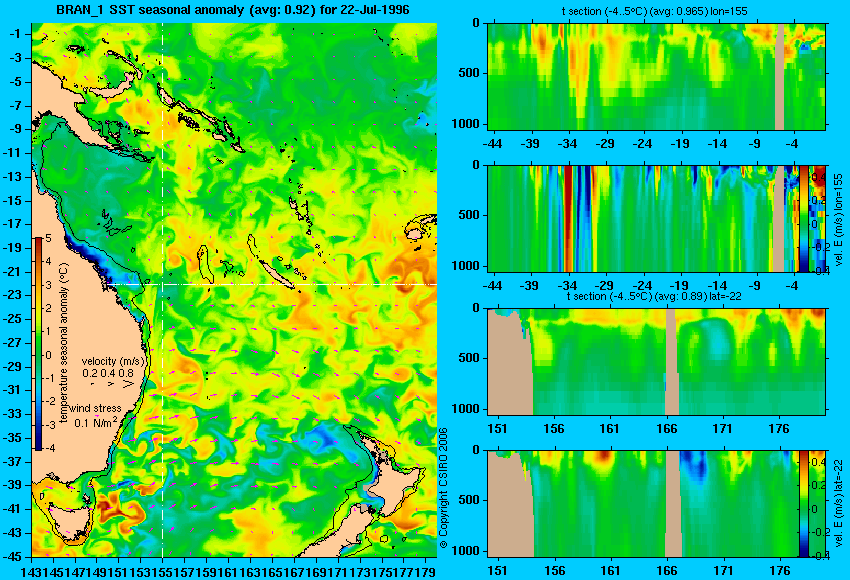The width and height of the screenshot is (850, 580).
Task: Click the "© Copyright CSIRO 2006" text
Action: coord(443,488)
